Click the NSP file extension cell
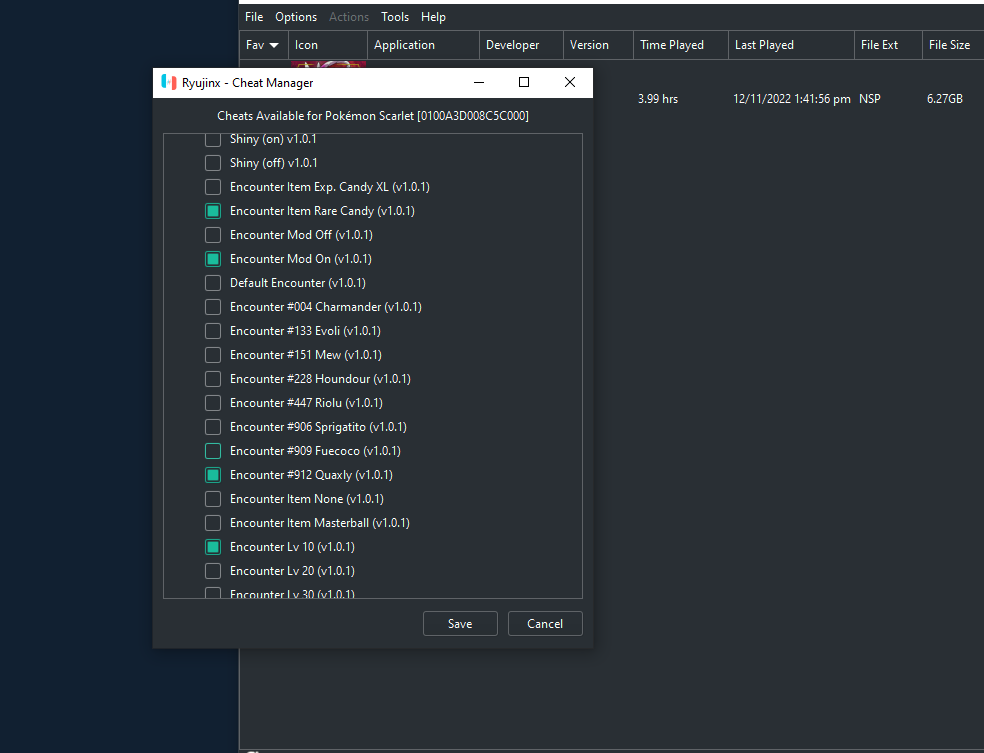Image resolution: width=984 pixels, height=753 pixels. tap(870, 99)
